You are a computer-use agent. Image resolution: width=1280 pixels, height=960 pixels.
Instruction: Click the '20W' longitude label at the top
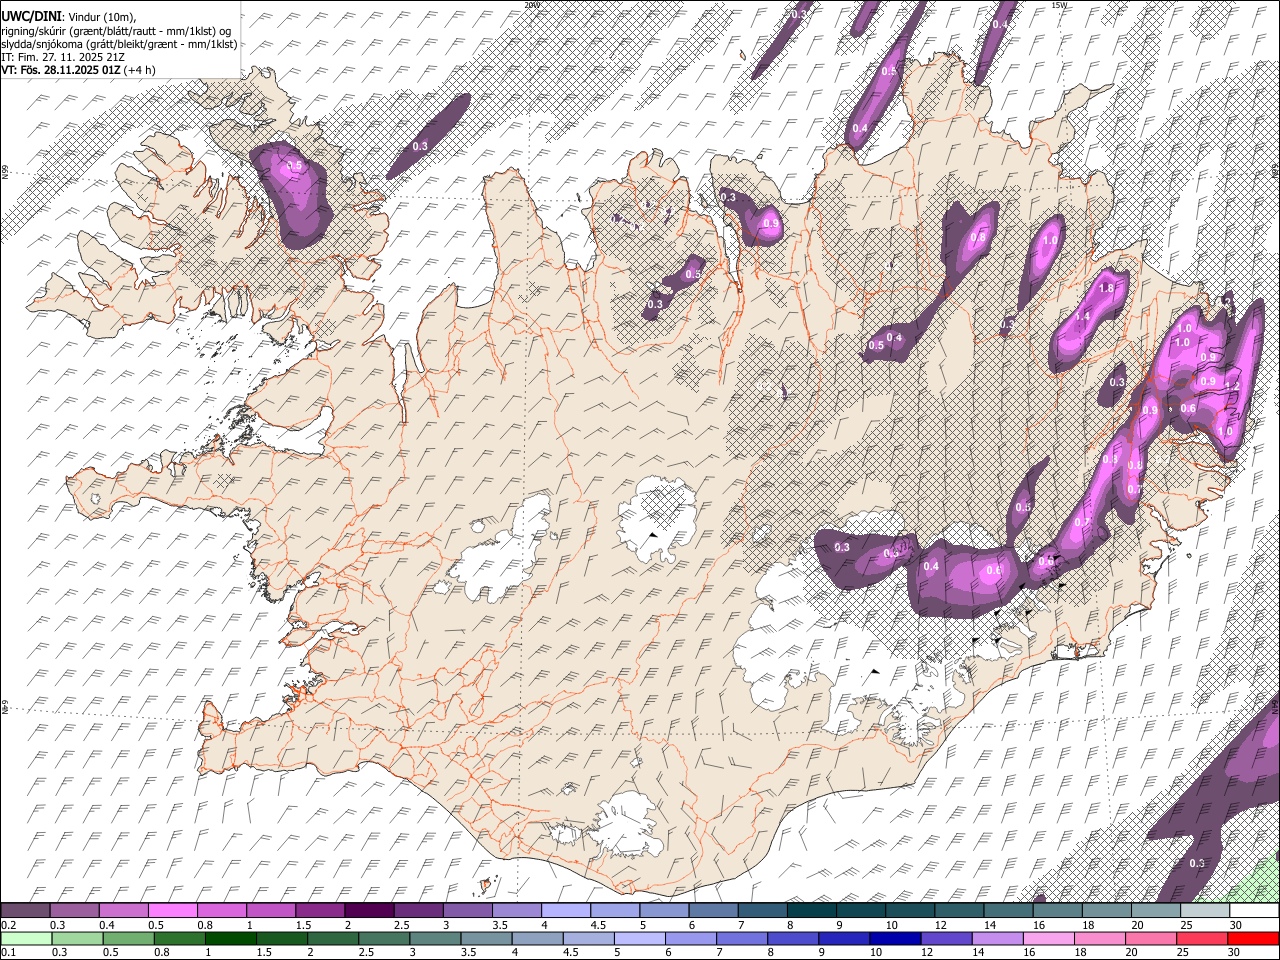pos(532,5)
